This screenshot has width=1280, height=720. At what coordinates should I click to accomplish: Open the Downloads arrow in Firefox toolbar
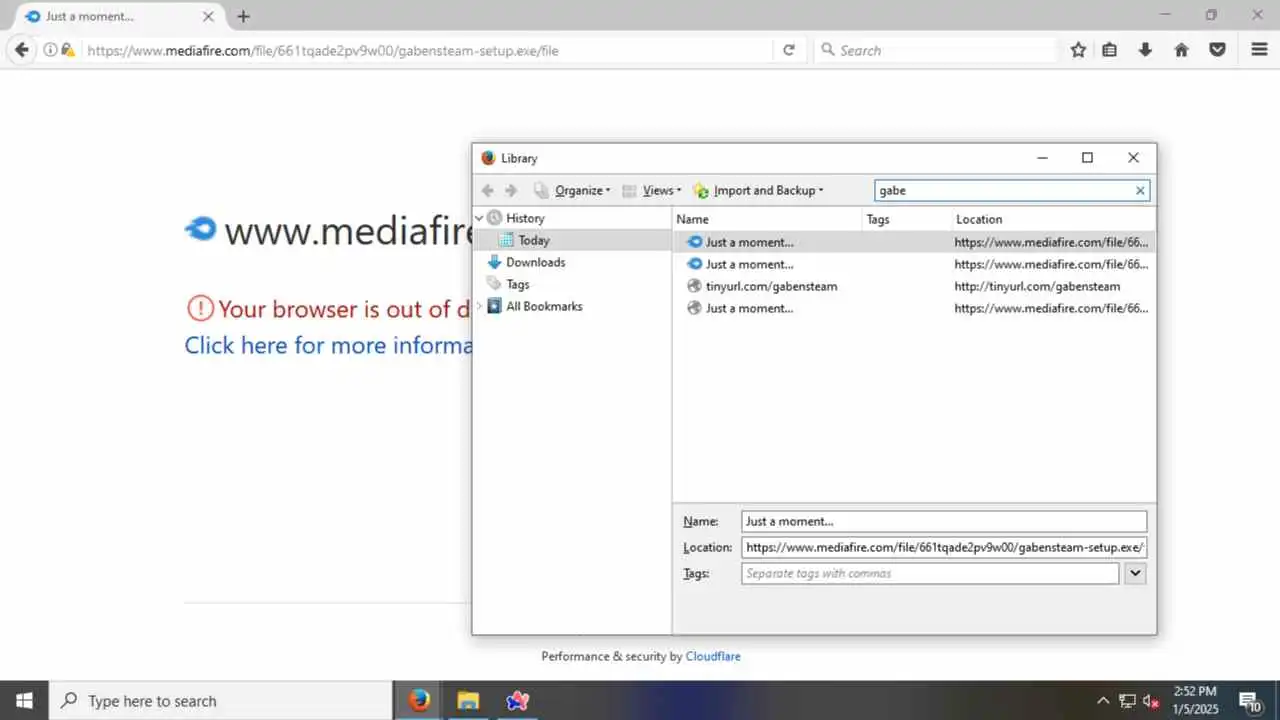tap(1146, 50)
